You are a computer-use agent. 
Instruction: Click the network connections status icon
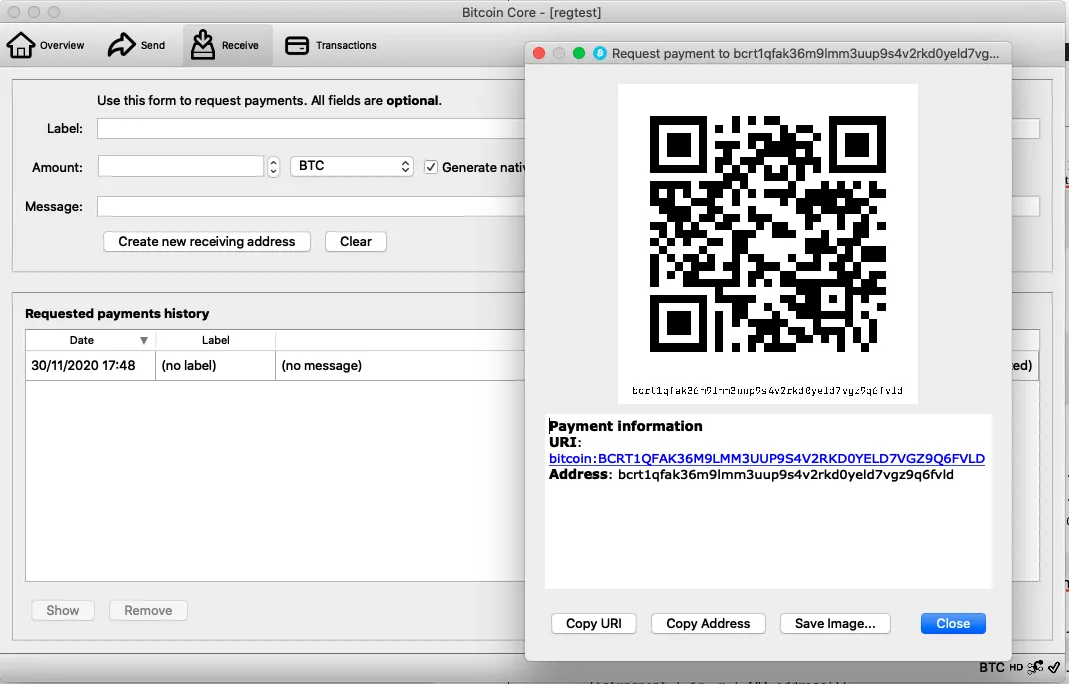point(1035,667)
